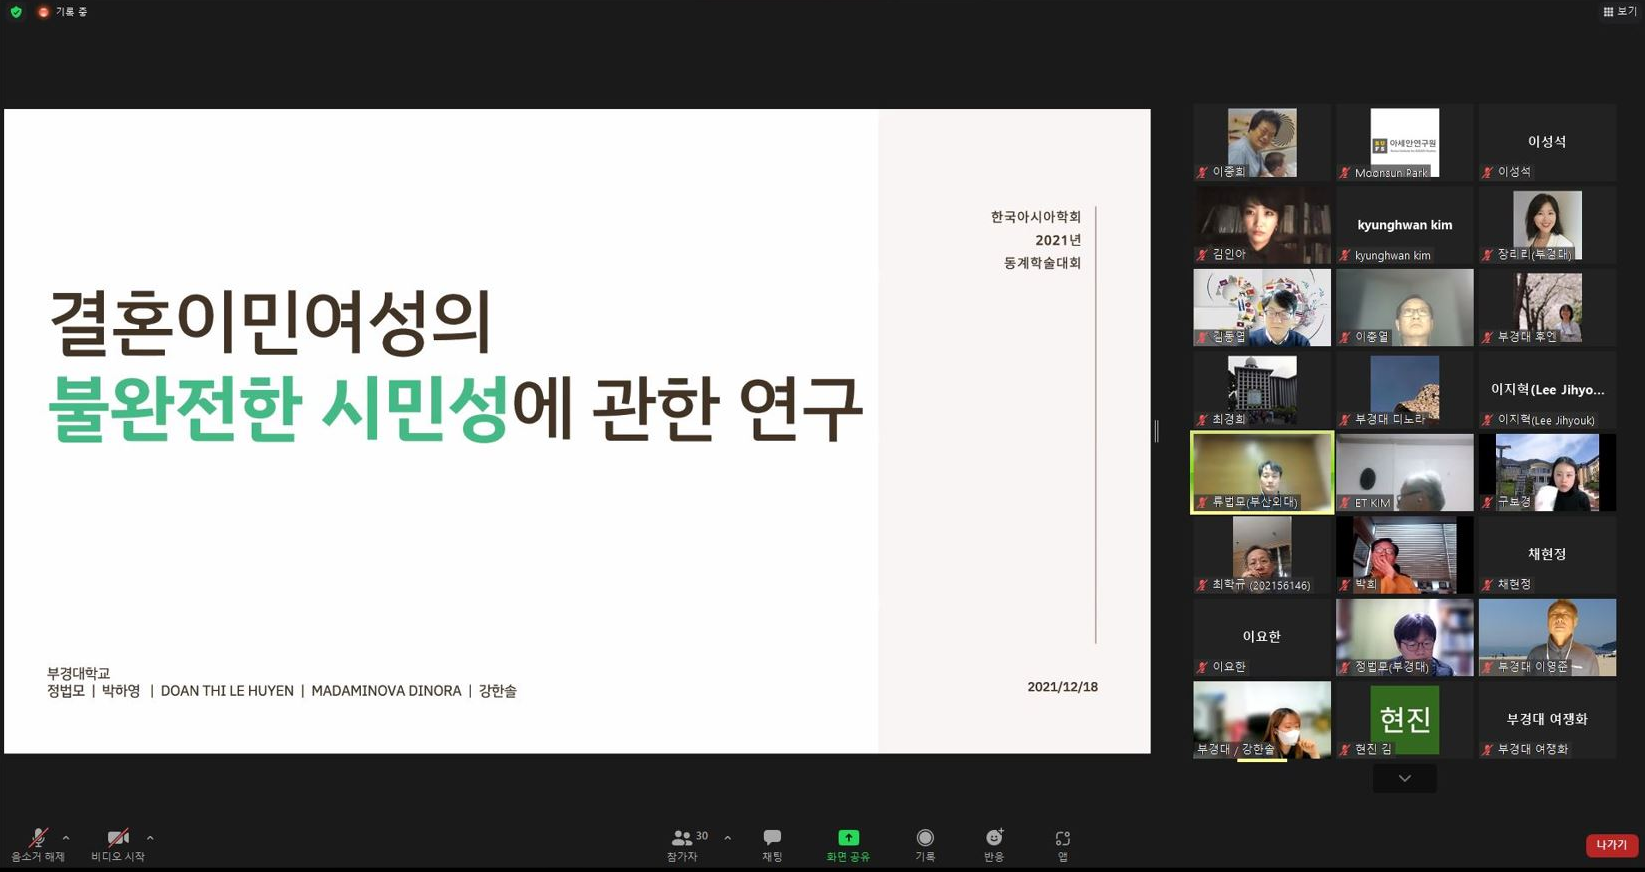Click the 현진 김 participant tile
Viewport: 1645px width, 872px height.
(x=1404, y=720)
